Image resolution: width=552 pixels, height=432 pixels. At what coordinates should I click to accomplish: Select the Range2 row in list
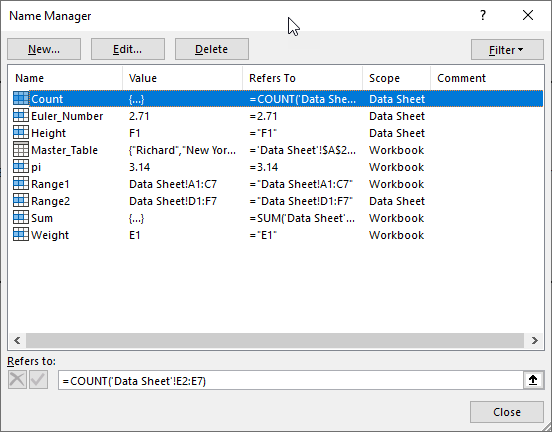coord(276,201)
